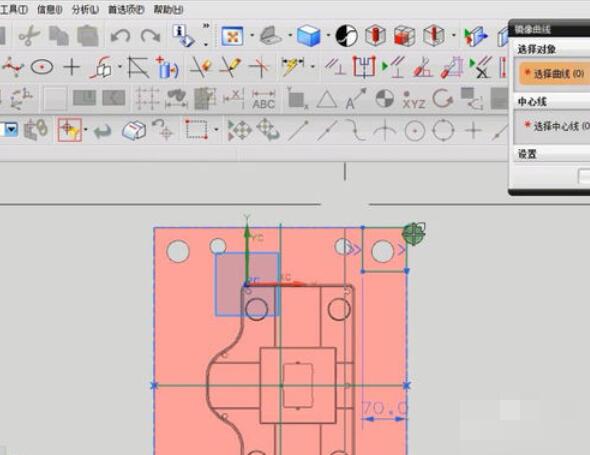Click the triangle icon in the third toolbar row
The width and height of the screenshot is (590, 455).
point(327,100)
